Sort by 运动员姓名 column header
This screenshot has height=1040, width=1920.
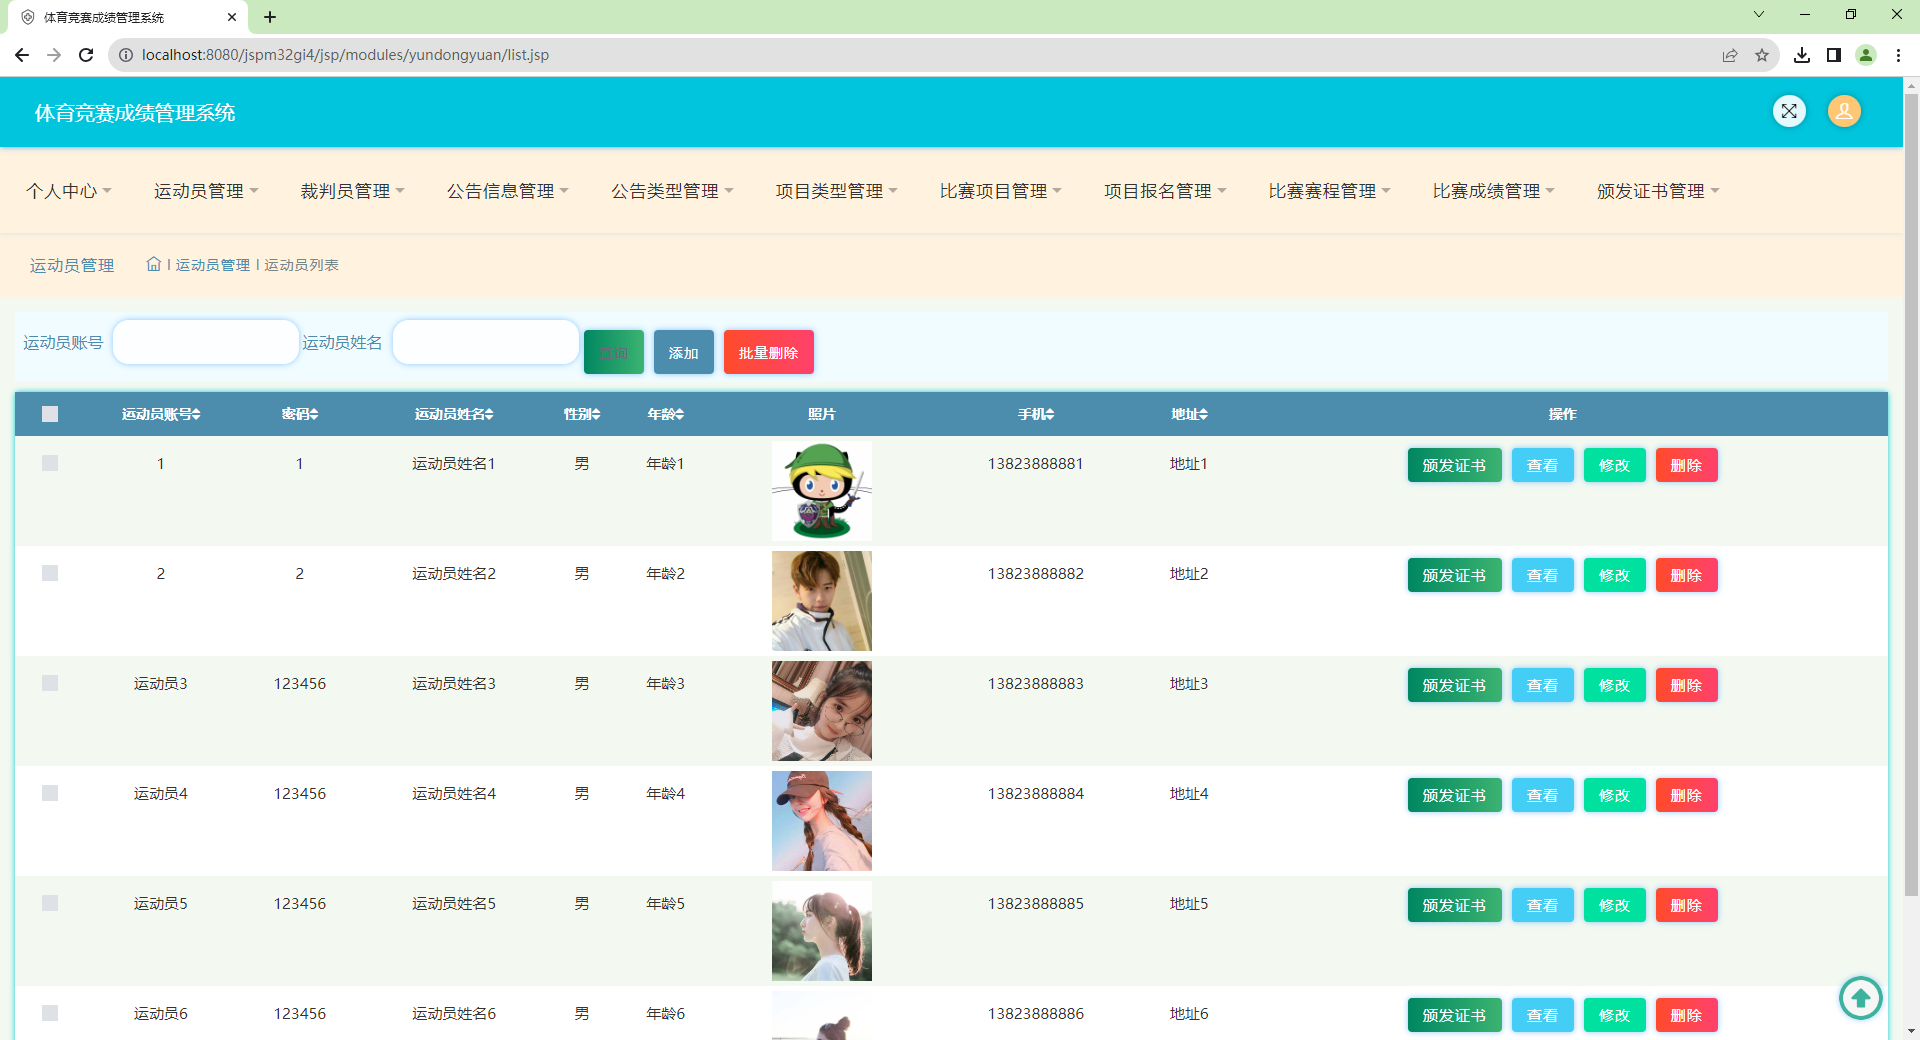[454, 414]
